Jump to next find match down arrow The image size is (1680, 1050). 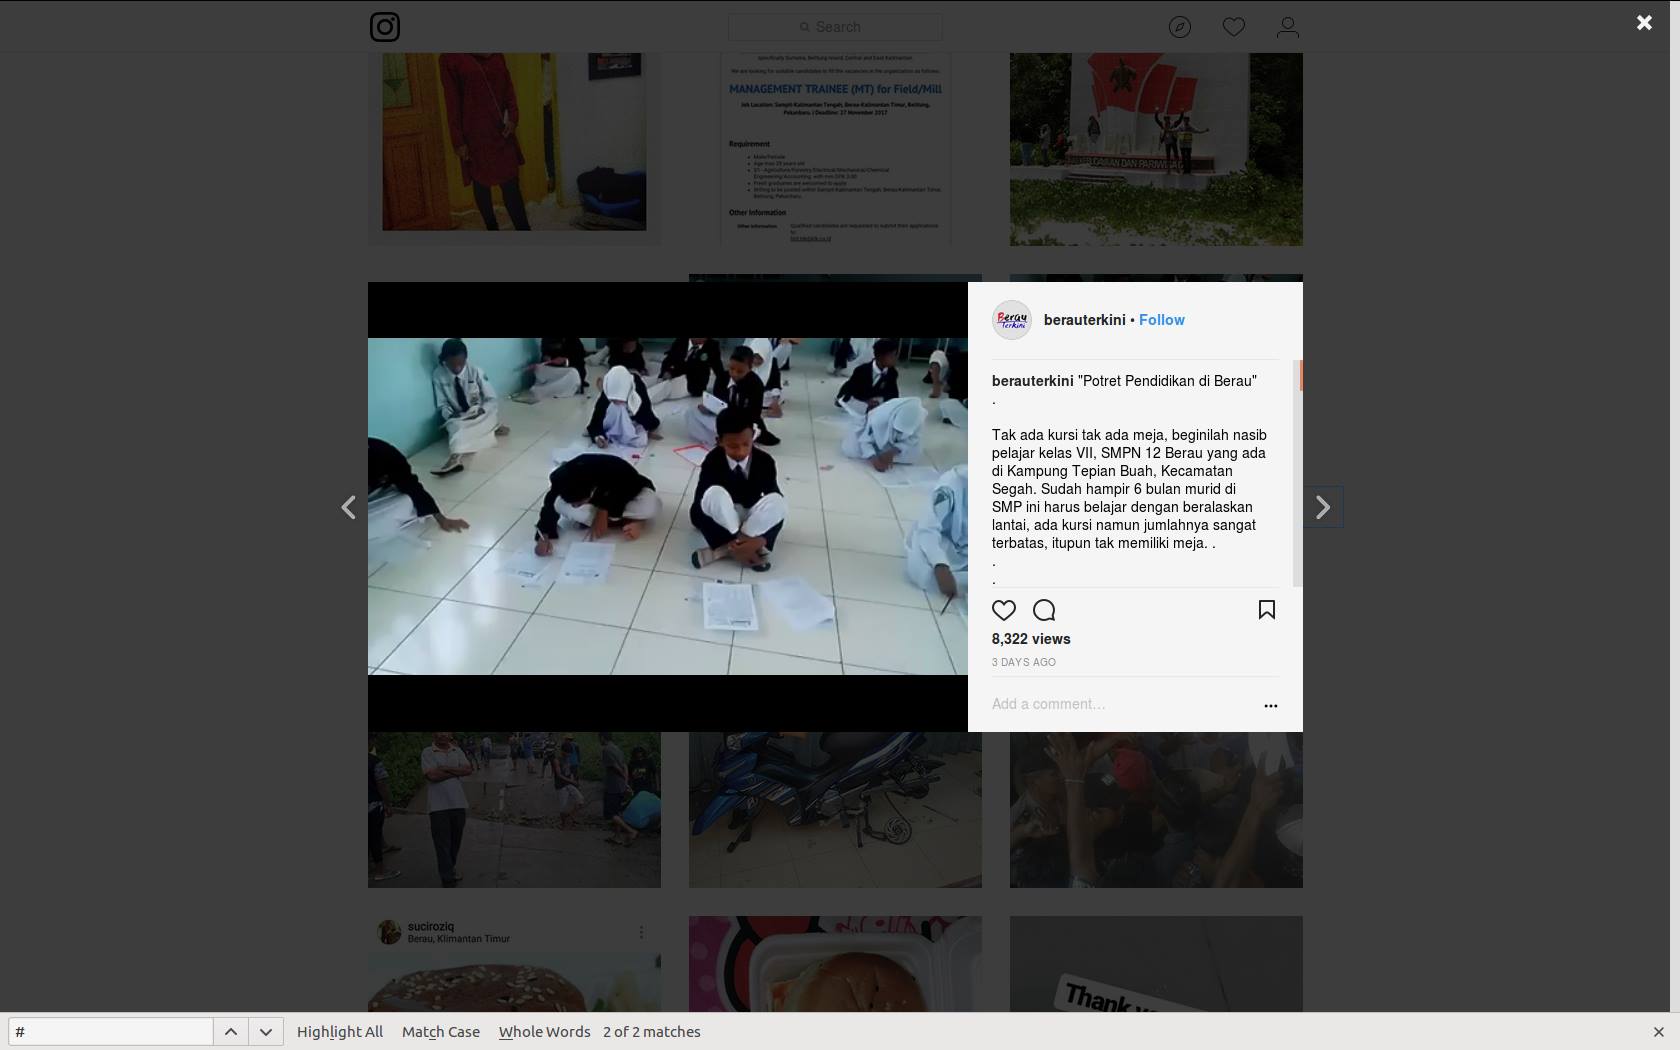(266, 1032)
